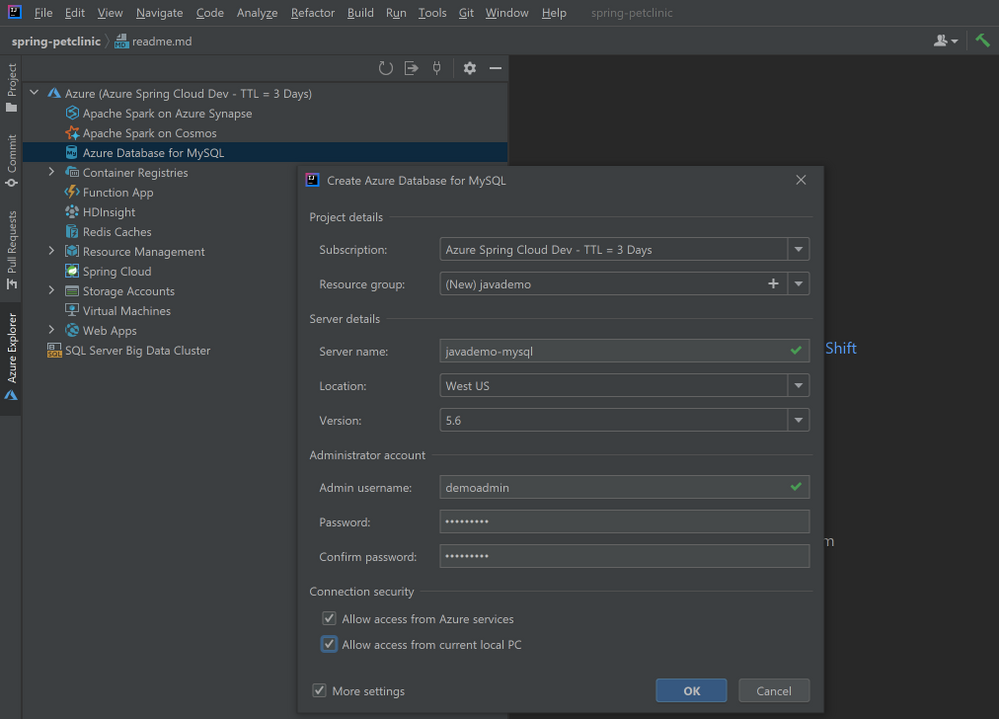The height and width of the screenshot is (719, 999).
Task: Open the File menu
Action: pyautogui.click(x=43, y=13)
